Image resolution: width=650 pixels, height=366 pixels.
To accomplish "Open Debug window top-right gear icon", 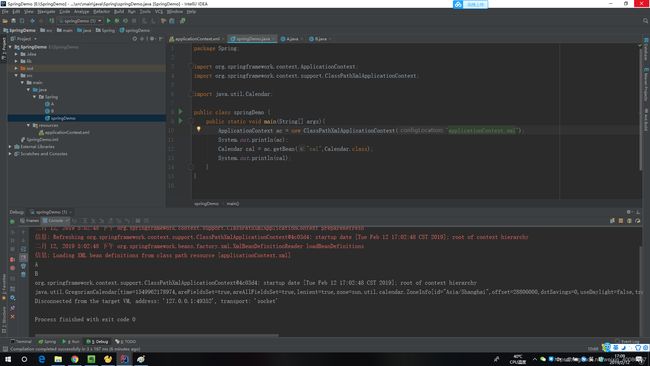I will (x=628, y=212).
